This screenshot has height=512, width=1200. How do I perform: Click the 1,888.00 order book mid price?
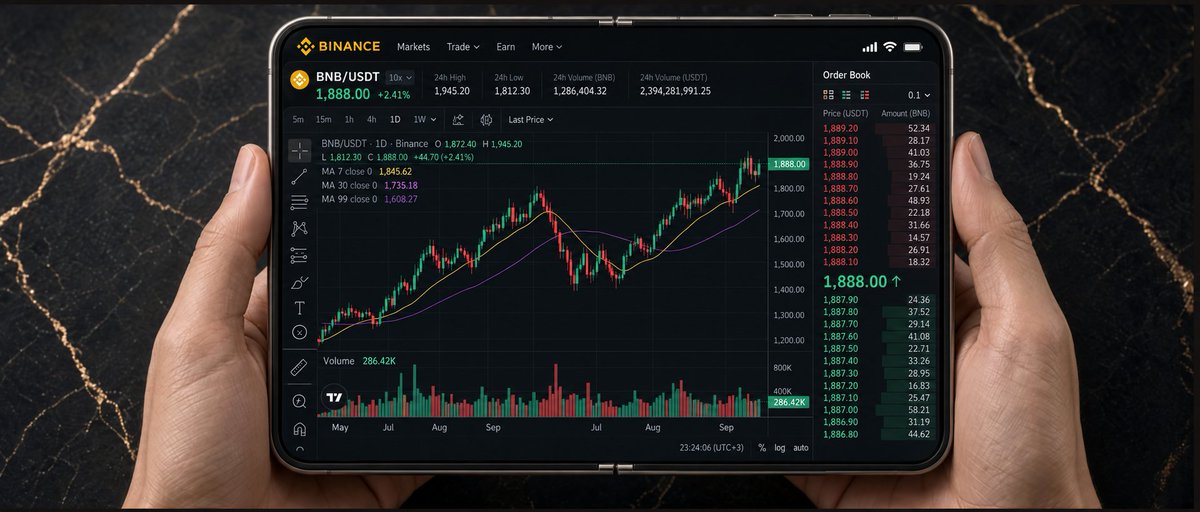click(x=853, y=282)
